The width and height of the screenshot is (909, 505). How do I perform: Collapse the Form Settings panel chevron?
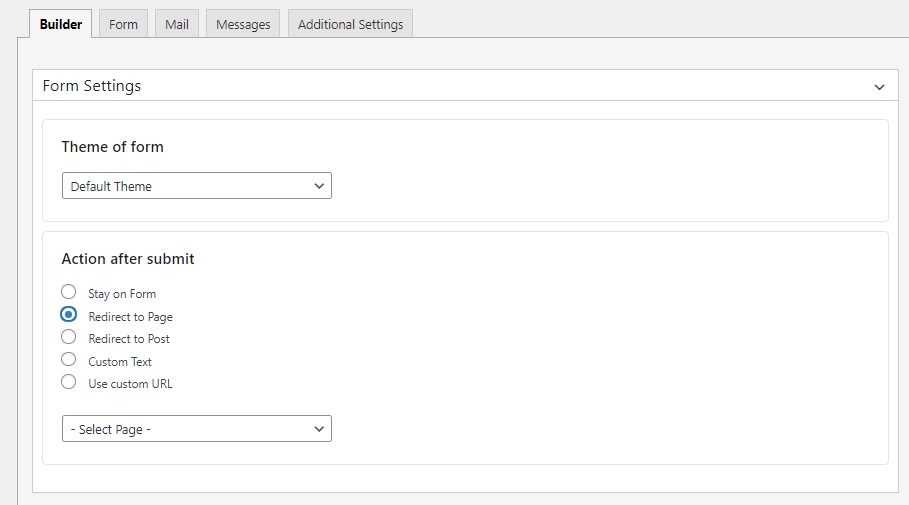pyautogui.click(x=879, y=87)
